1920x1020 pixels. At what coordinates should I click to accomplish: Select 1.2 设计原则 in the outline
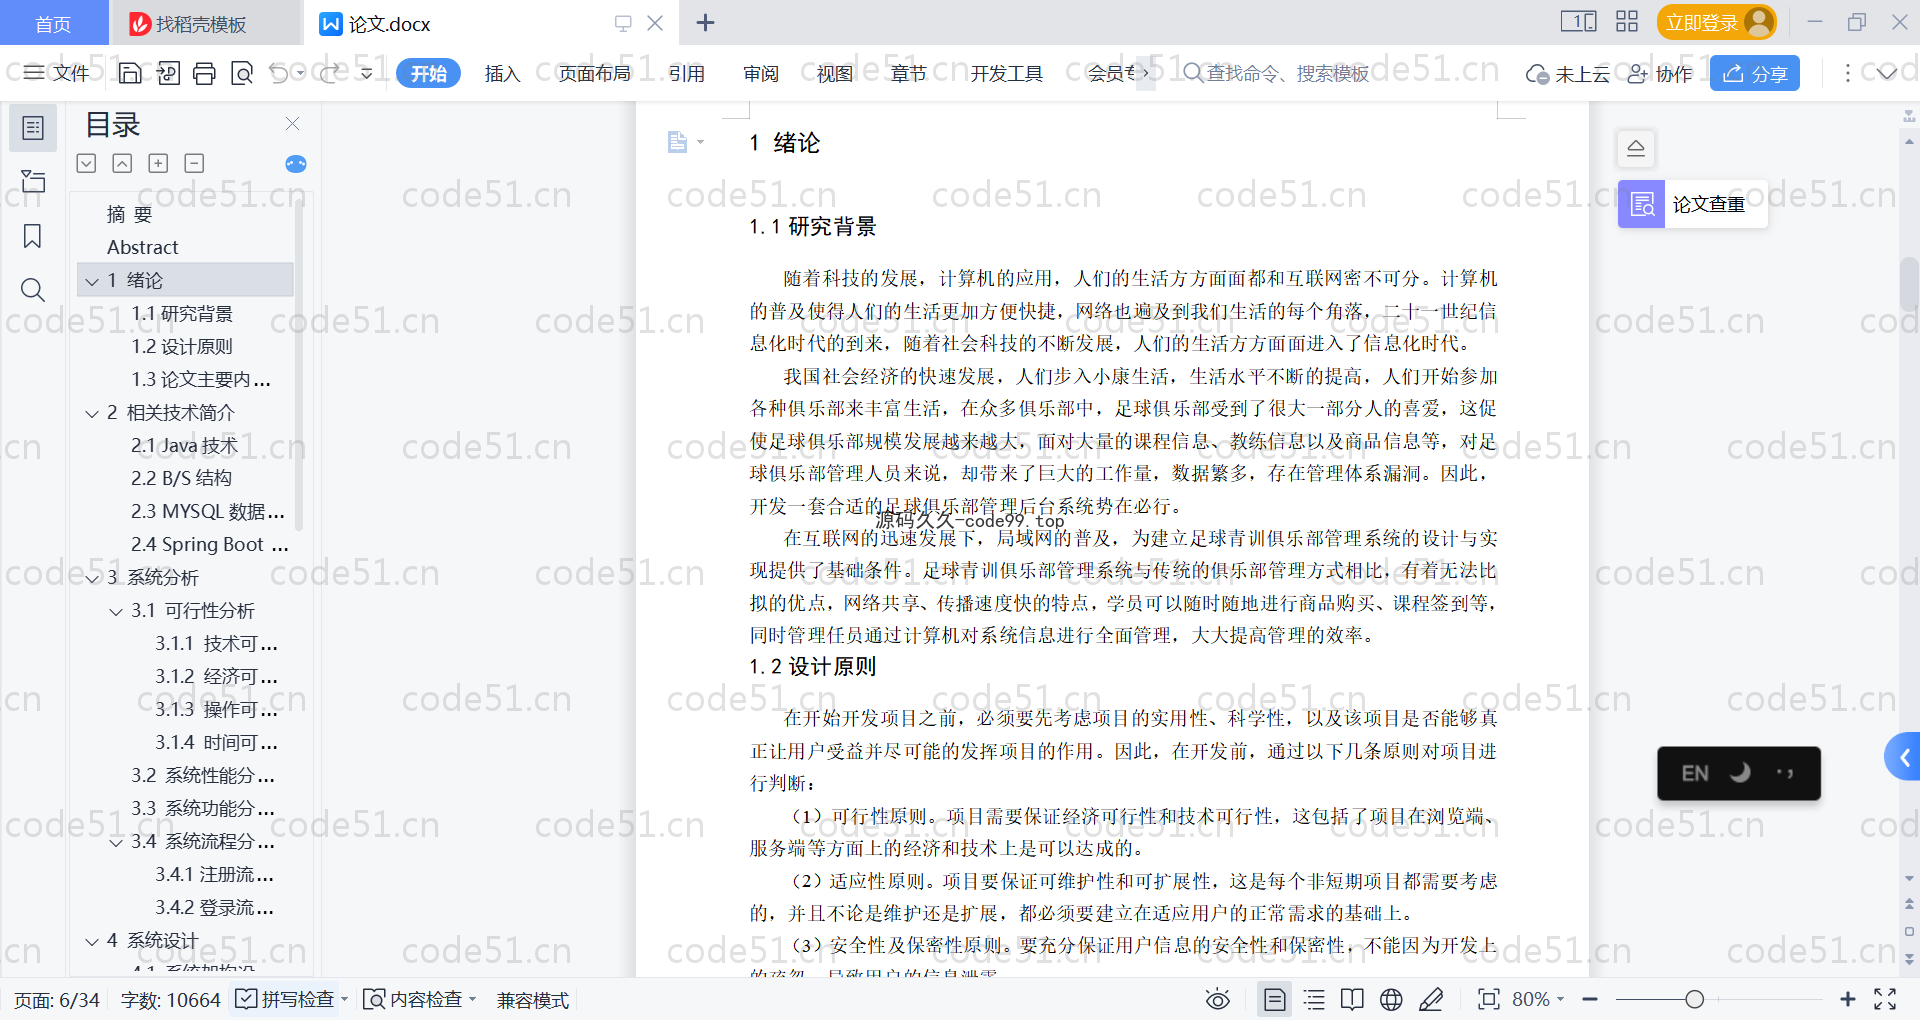182,347
